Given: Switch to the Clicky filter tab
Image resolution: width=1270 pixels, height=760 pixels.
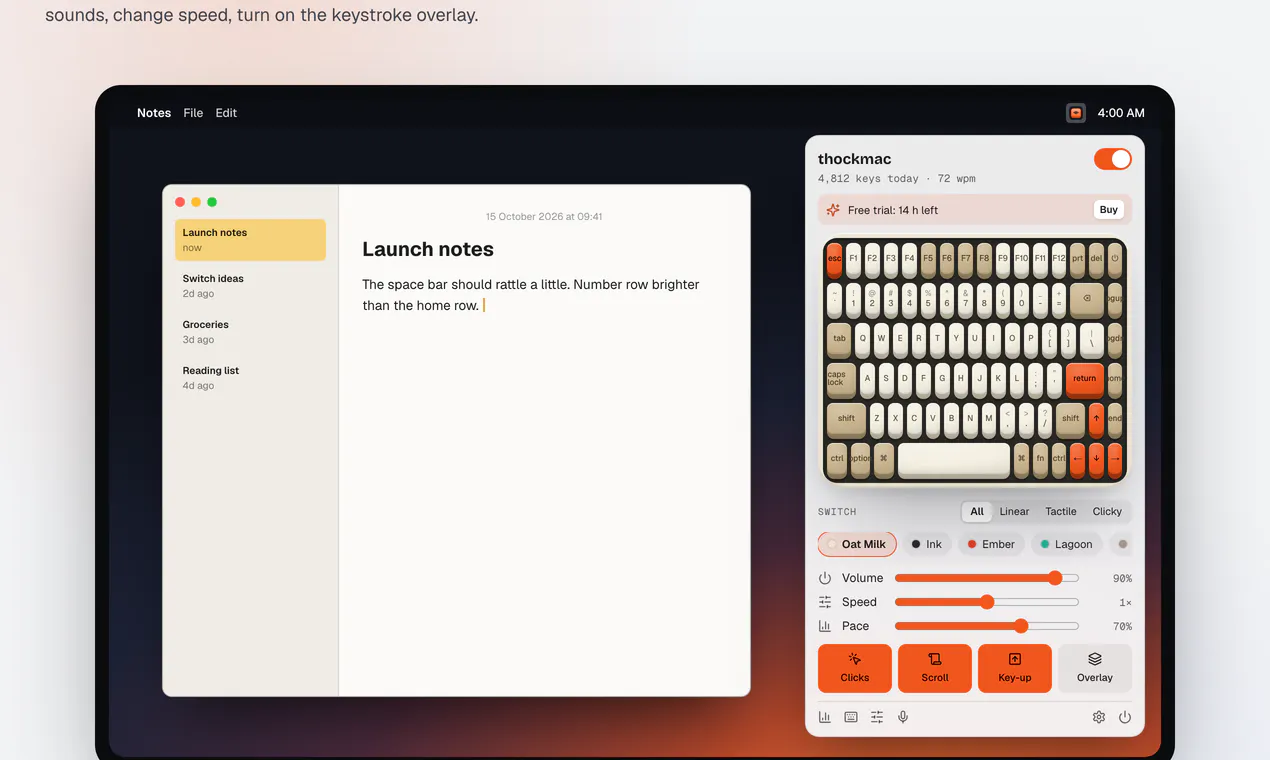Looking at the screenshot, I should pyautogui.click(x=1107, y=511).
